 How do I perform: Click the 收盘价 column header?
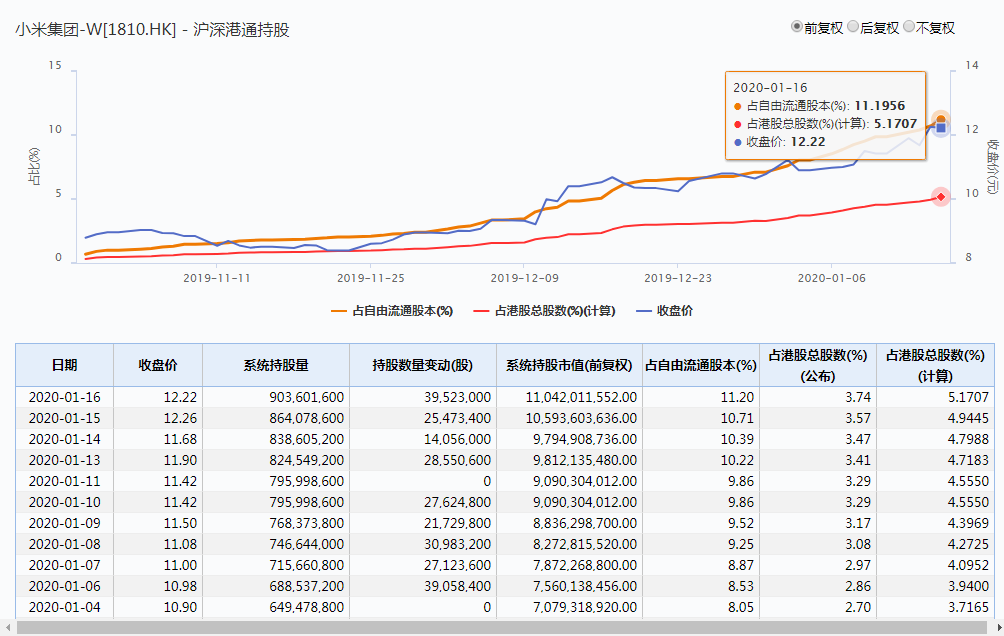158,365
